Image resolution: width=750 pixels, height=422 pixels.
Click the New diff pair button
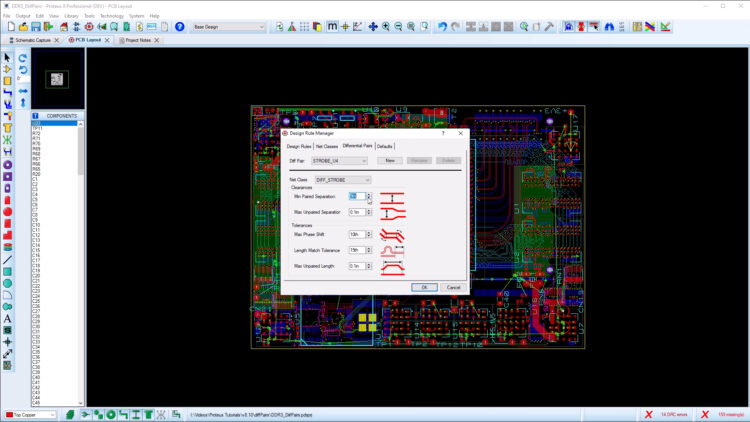click(x=389, y=160)
